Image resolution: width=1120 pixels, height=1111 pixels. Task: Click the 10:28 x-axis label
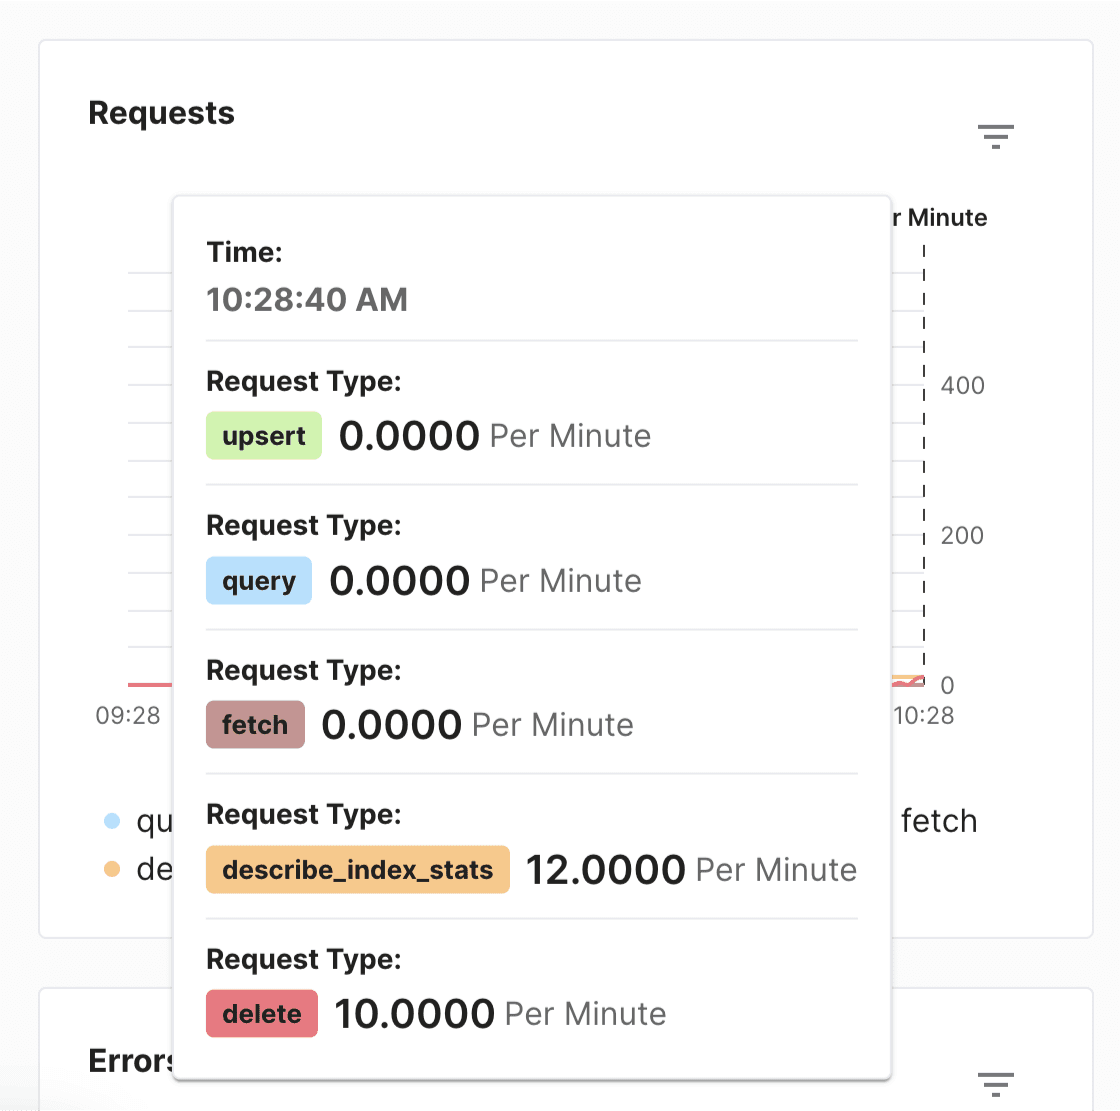(x=924, y=715)
